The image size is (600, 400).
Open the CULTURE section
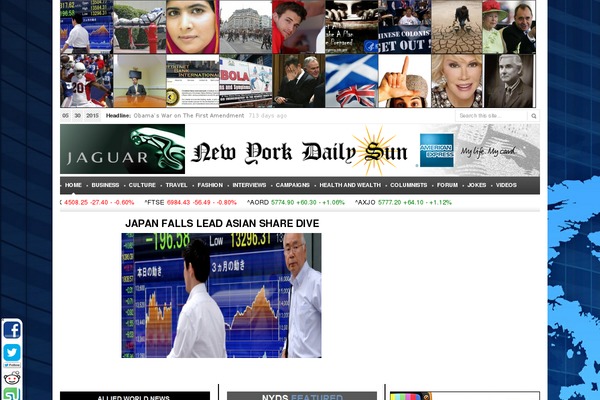(142, 185)
